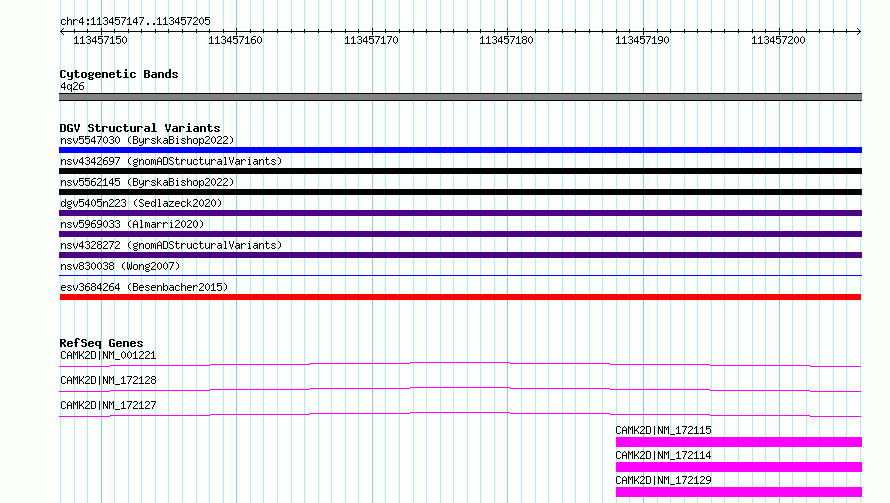Select nsv5969033 (Almarri2020) label
The height and width of the screenshot is (503, 890).
132,224
